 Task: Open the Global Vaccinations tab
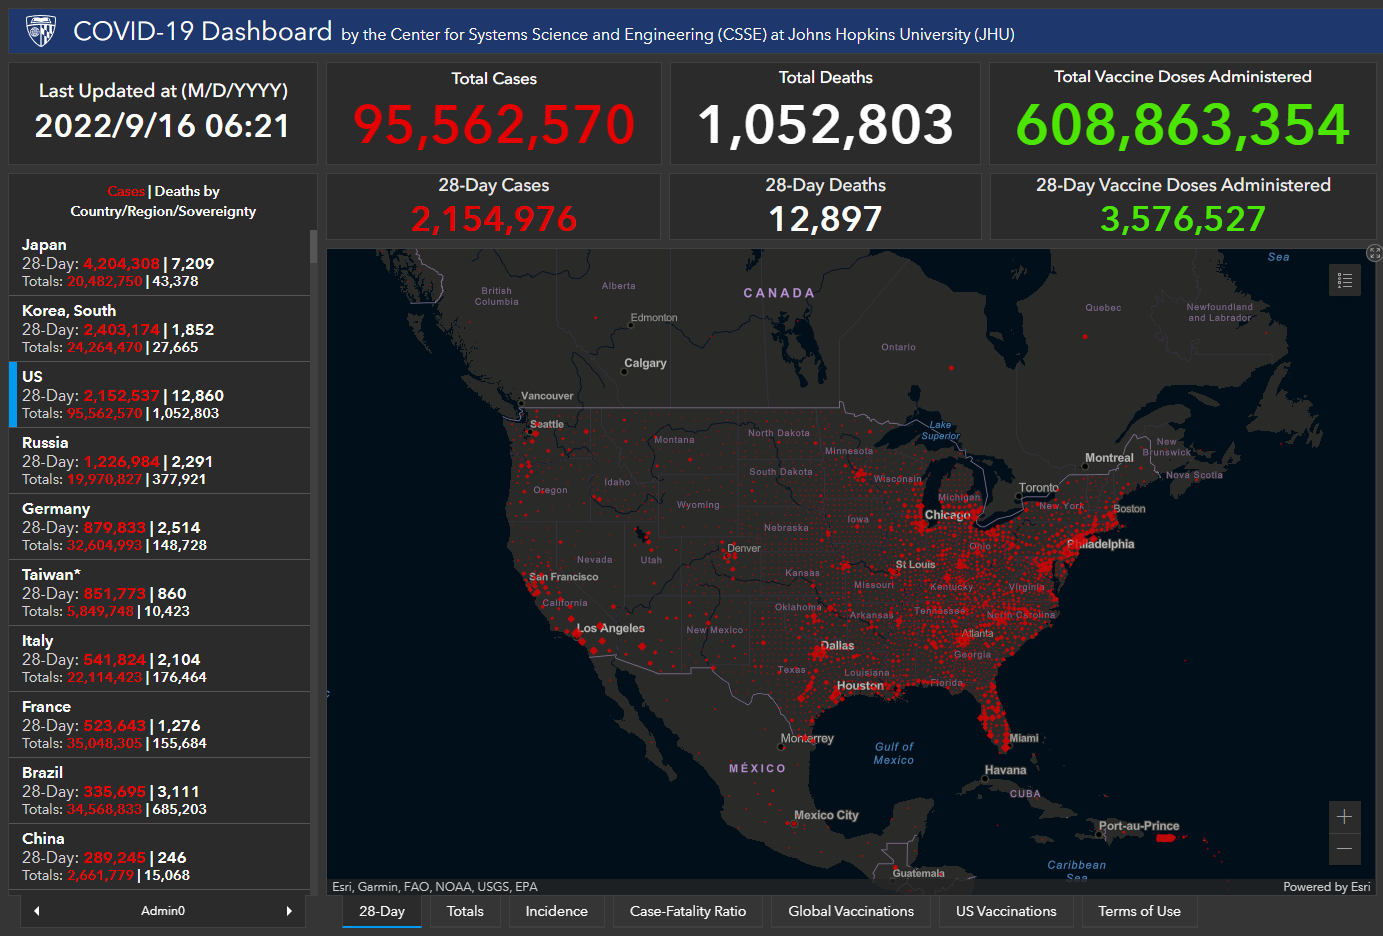(851, 911)
